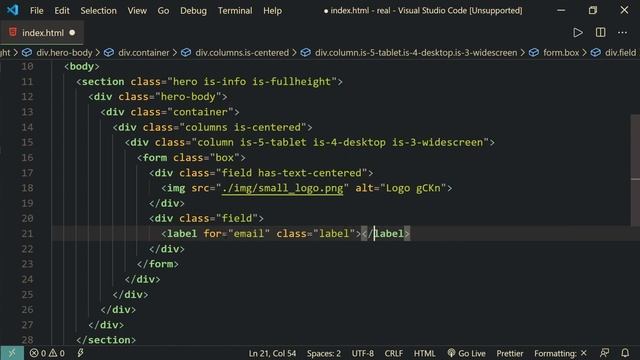The width and height of the screenshot is (640, 360).
Task: Select the index.html editor tab
Action: click(x=42, y=33)
